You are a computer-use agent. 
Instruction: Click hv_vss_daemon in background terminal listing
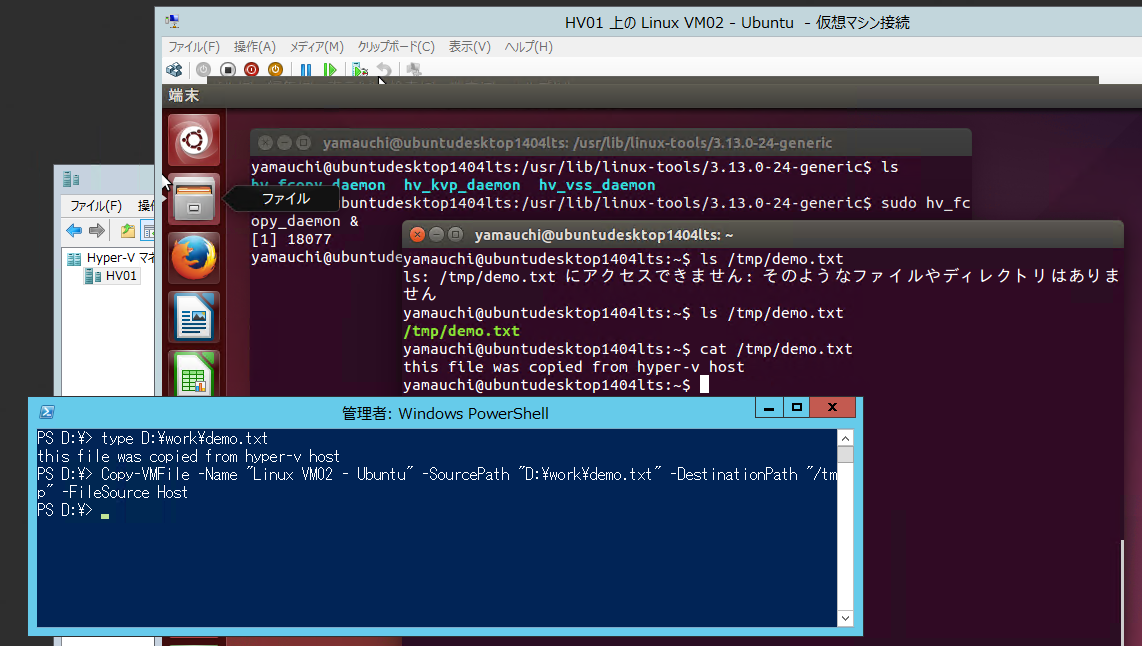tap(597, 185)
